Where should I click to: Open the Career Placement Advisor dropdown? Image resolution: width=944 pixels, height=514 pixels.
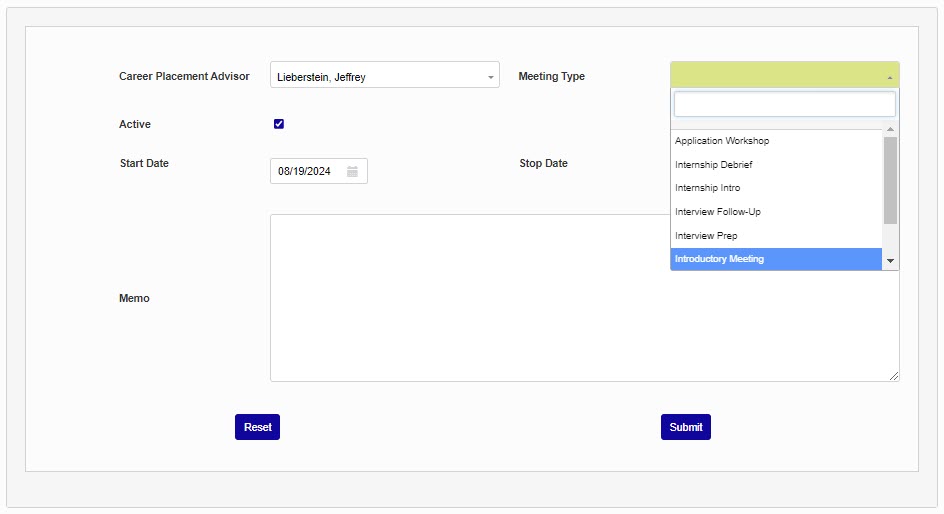(384, 76)
